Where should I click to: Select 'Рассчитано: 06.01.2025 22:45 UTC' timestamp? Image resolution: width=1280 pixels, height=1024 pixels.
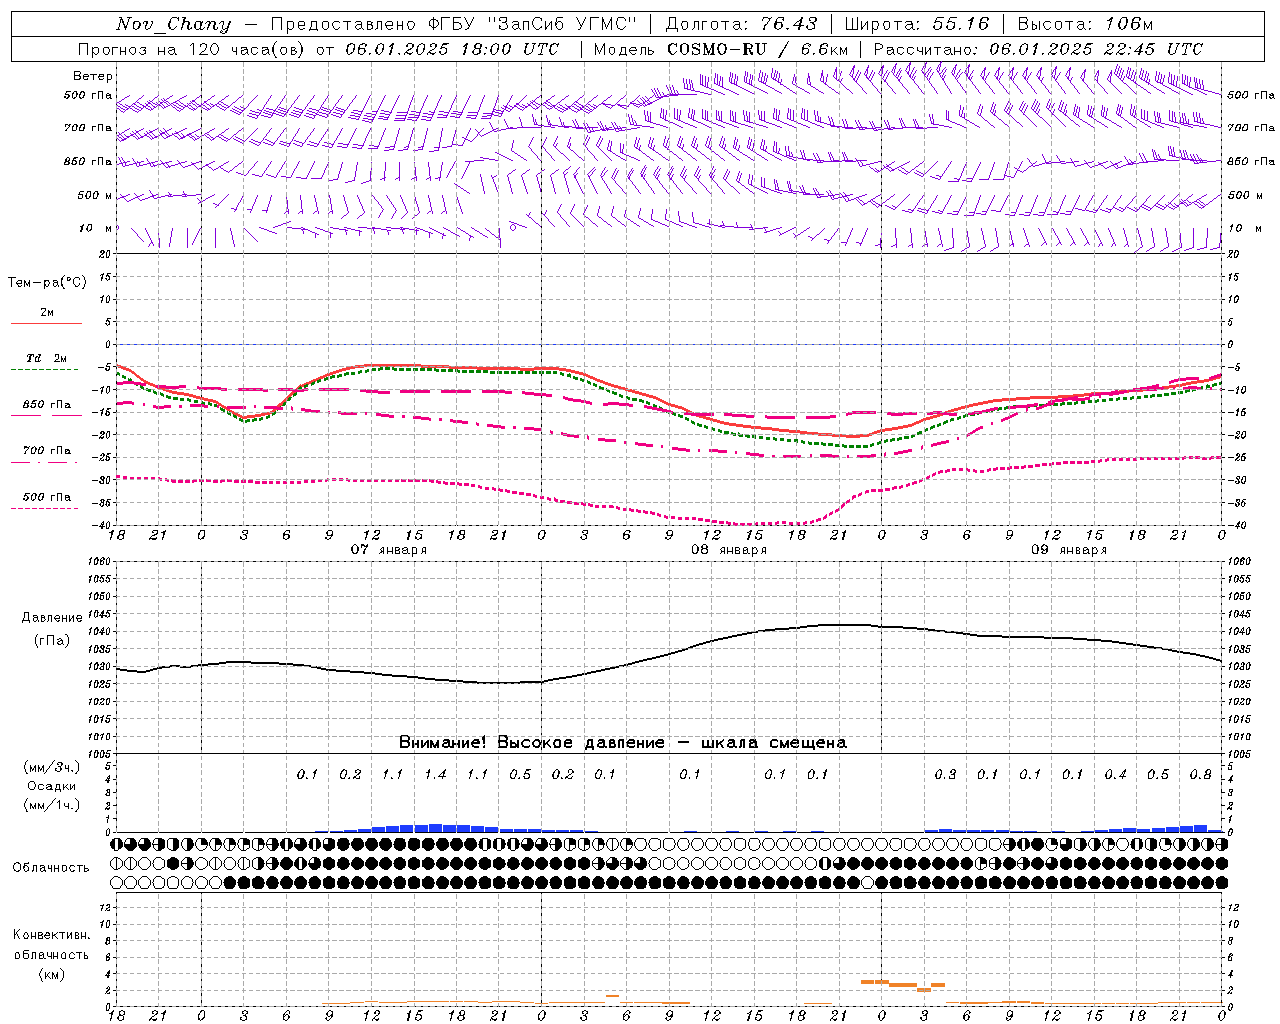[x=1038, y=49]
